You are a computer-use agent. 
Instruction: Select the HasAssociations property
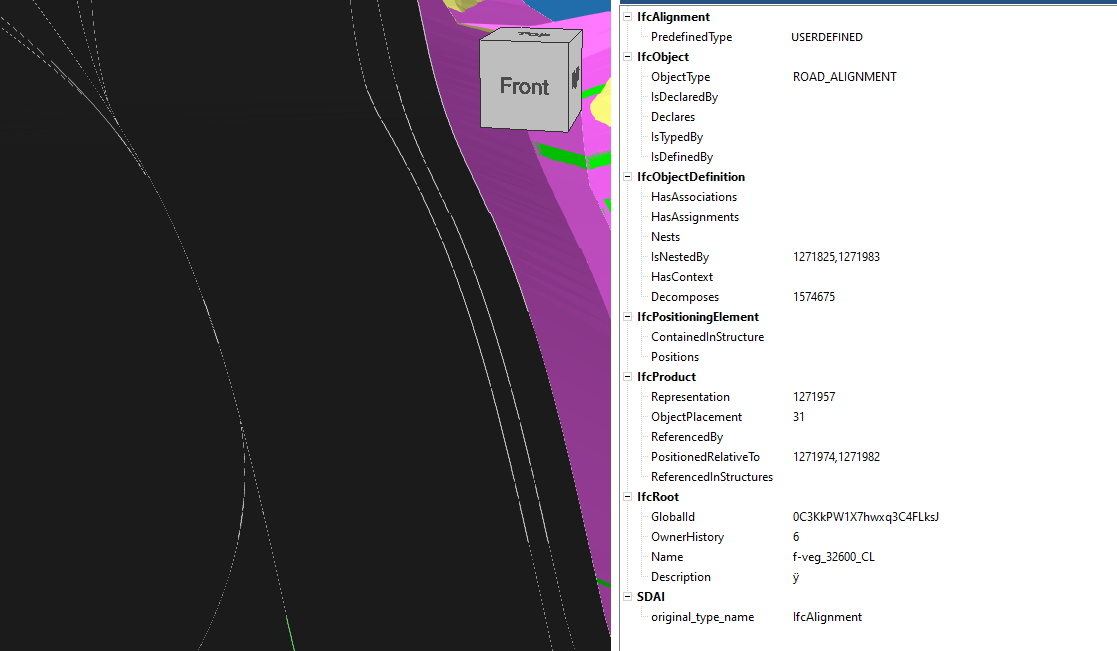tap(694, 197)
